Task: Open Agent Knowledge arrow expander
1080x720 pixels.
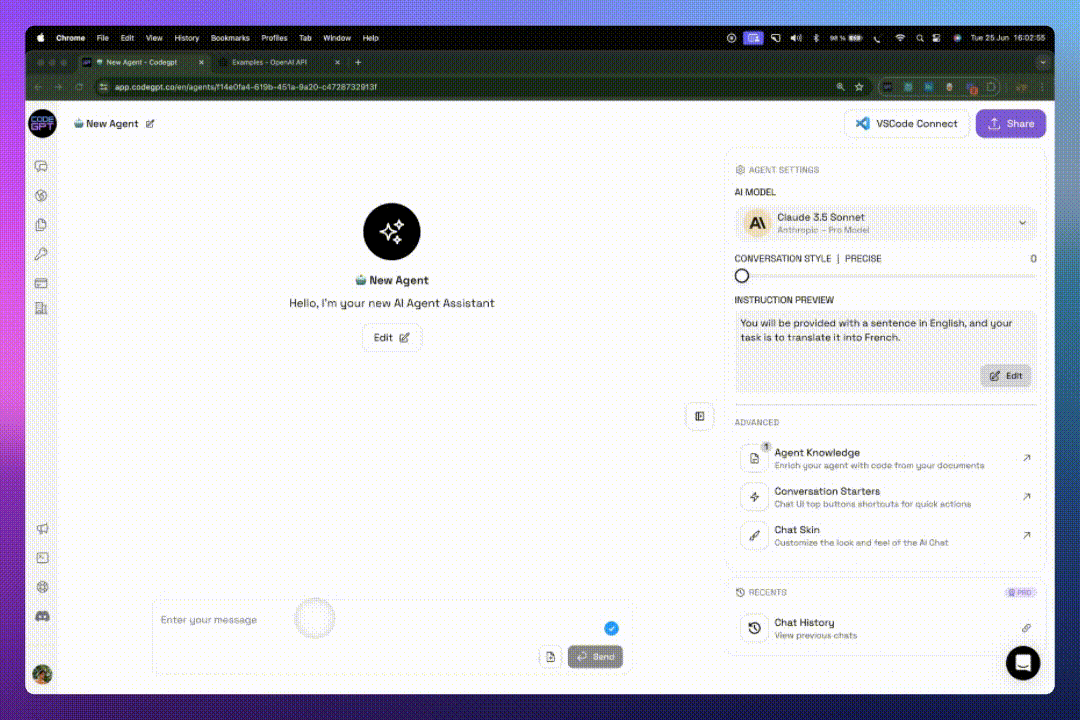Action: [x=1026, y=458]
